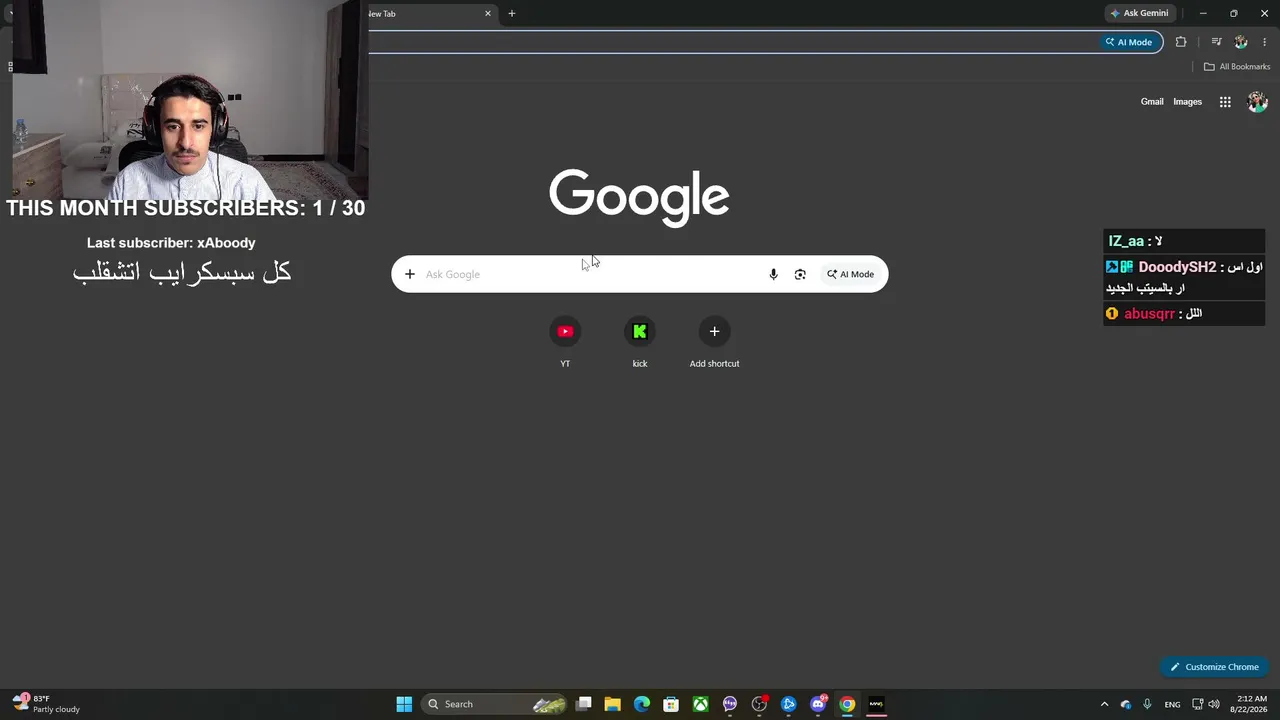Open Microsoft Store from the taskbar
1280x720 pixels.
click(x=671, y=704)
